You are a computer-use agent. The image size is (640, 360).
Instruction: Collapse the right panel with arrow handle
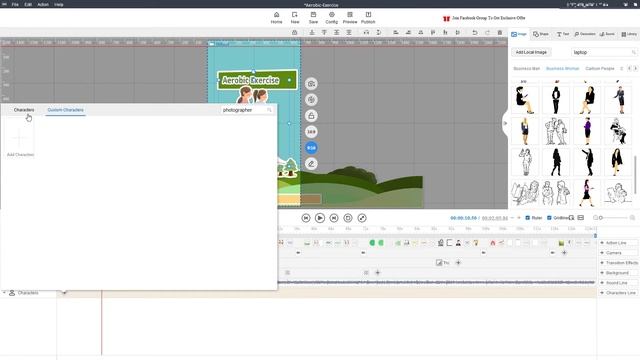click(505, 123)
